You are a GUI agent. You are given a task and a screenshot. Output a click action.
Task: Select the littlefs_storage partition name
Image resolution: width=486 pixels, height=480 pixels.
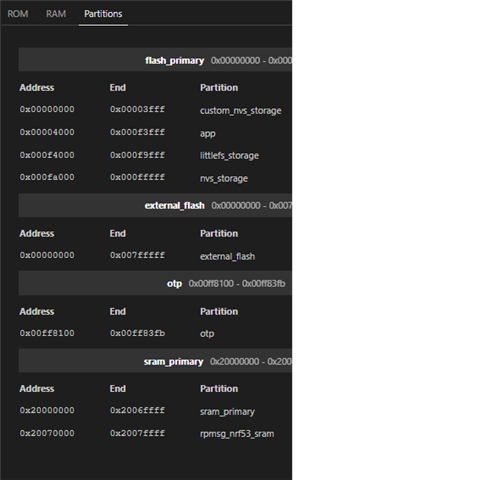[x=229, y=155]
